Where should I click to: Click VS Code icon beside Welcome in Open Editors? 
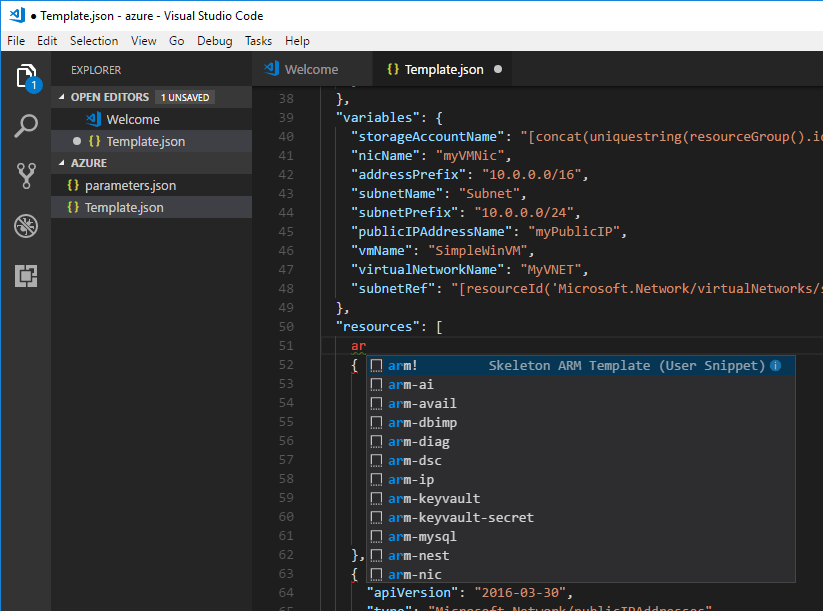[x=93, y=119]
